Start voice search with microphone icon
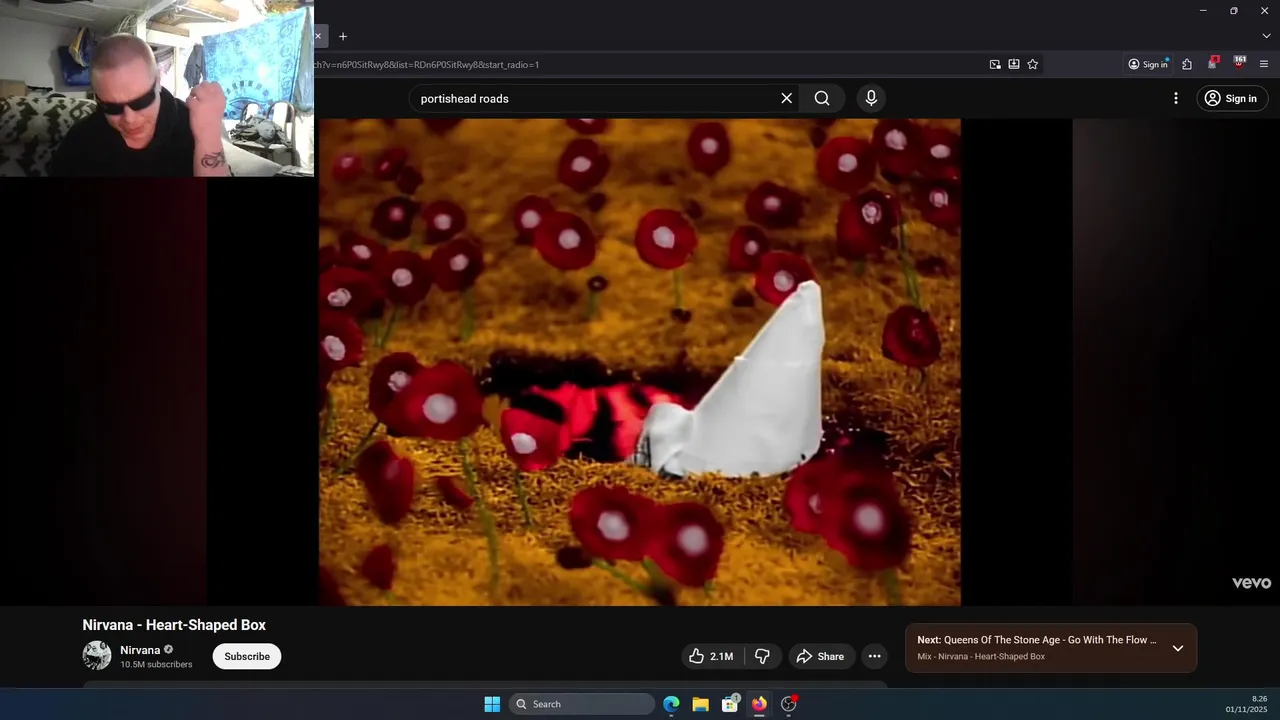The height and width of the screenshot is (720, 1280). 871,98
